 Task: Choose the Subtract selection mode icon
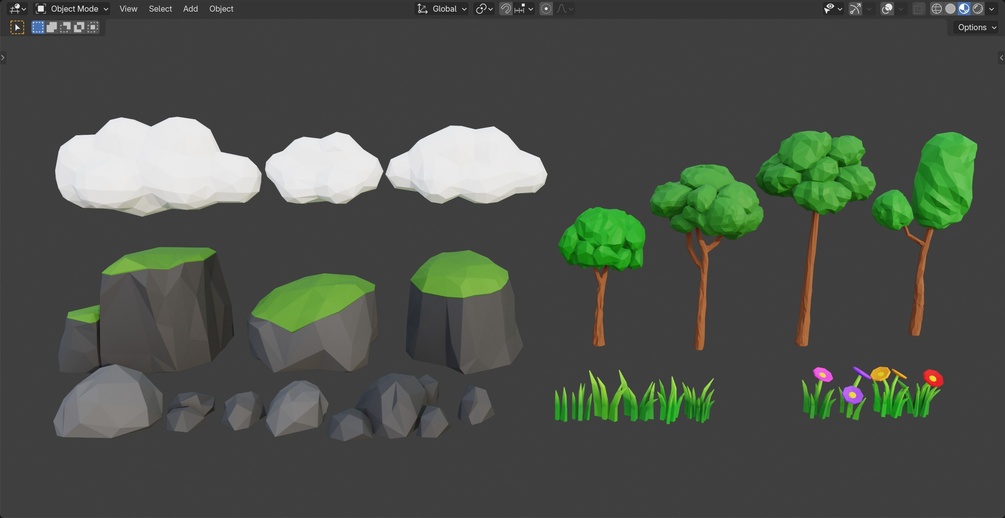pyautogui.click(x=65, y=27)
